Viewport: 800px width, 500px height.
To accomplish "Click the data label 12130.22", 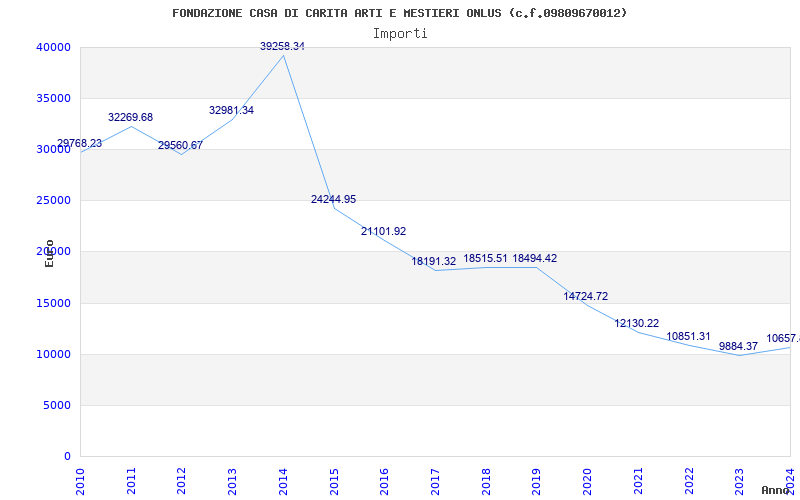I will [636, 323].
